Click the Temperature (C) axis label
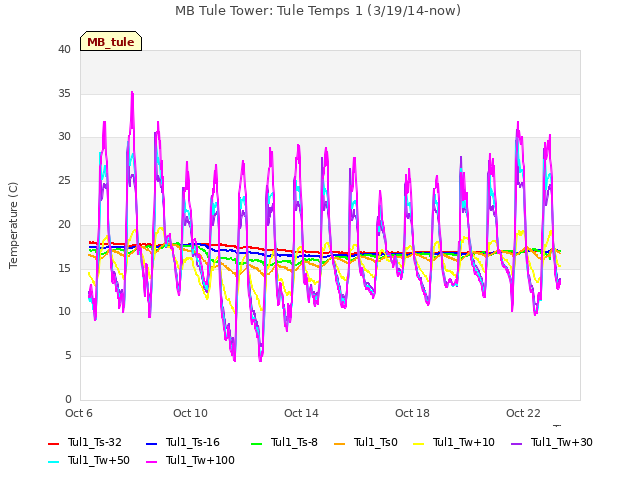This screenshot has width=640, height=480. (13, 225)
